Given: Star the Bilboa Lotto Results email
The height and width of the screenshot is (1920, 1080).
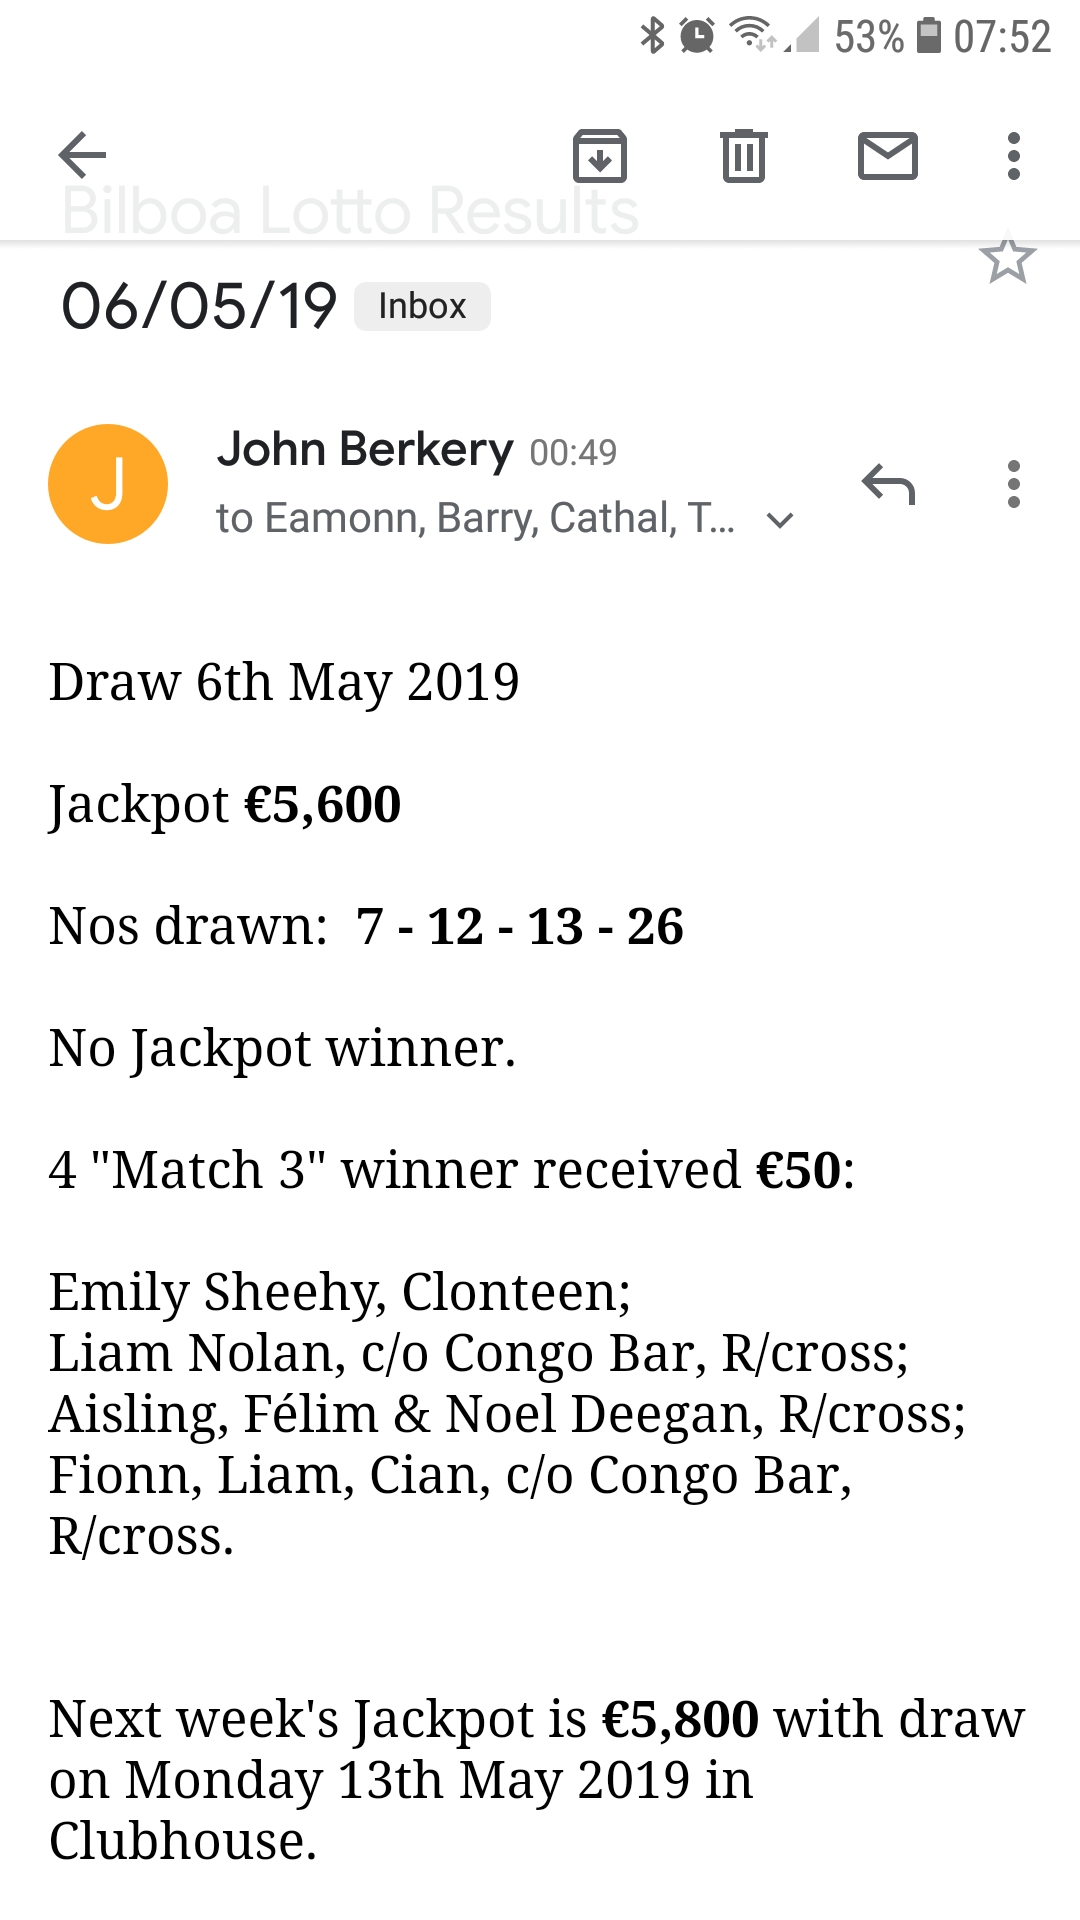Looking at the screenshot, I should [1007, 259].
